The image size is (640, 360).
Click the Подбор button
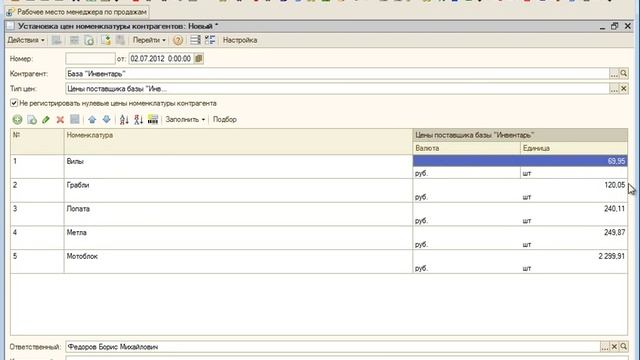tap(224, 120)
